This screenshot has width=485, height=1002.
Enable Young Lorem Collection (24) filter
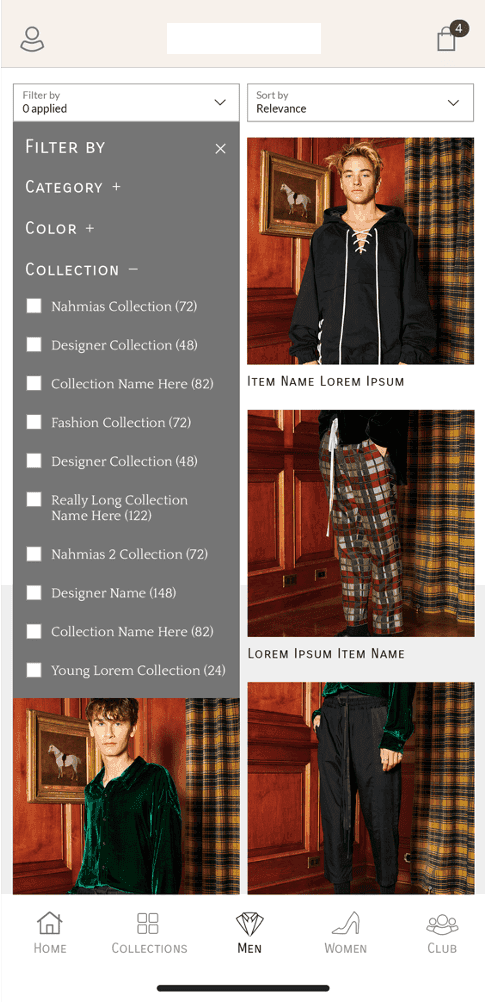pyautogui.click(x=34, y=670)
